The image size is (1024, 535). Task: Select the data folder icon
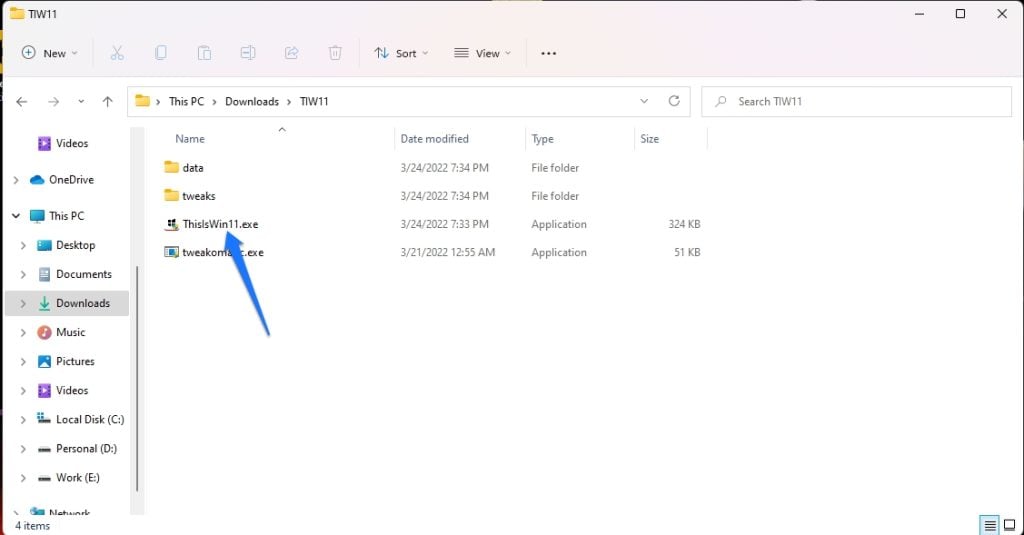[171, 167]
